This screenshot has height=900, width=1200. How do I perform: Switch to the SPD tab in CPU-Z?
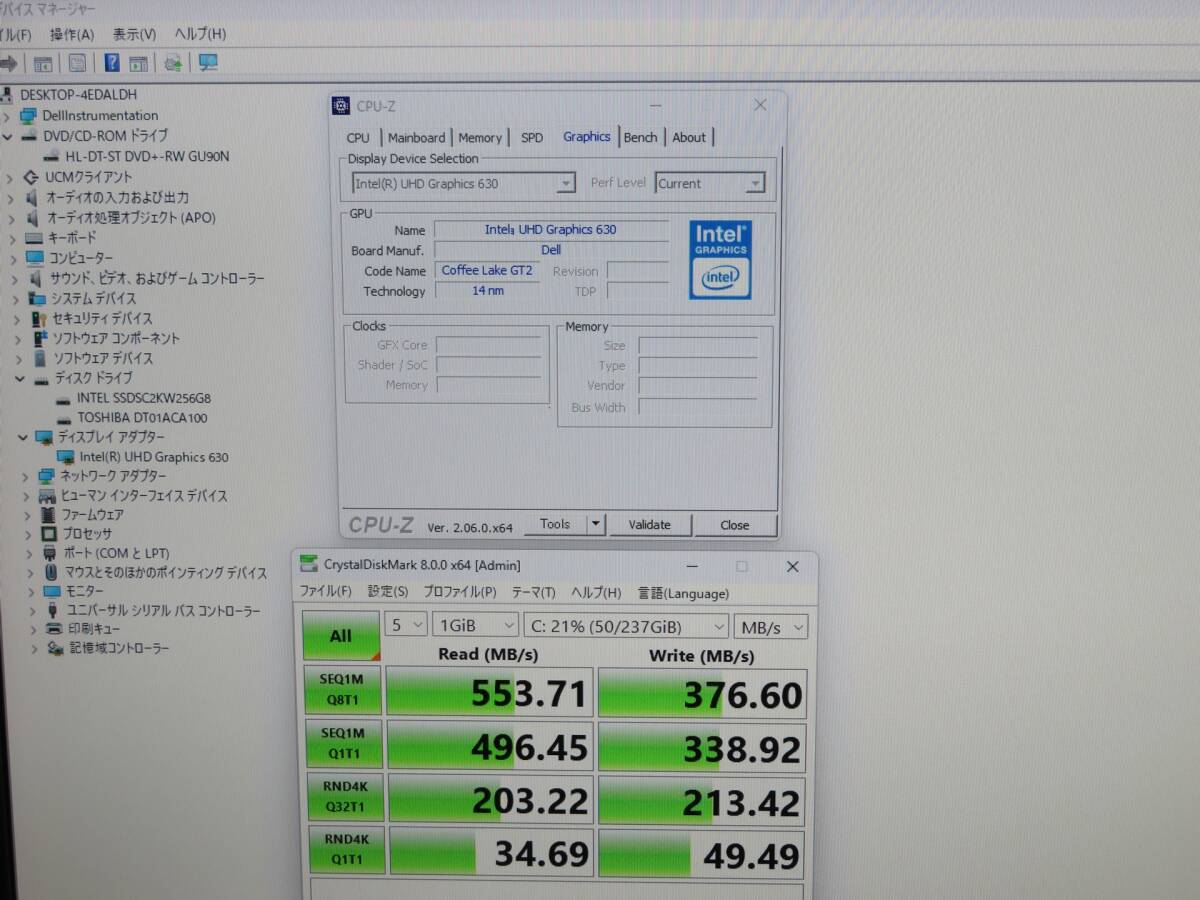532,138
